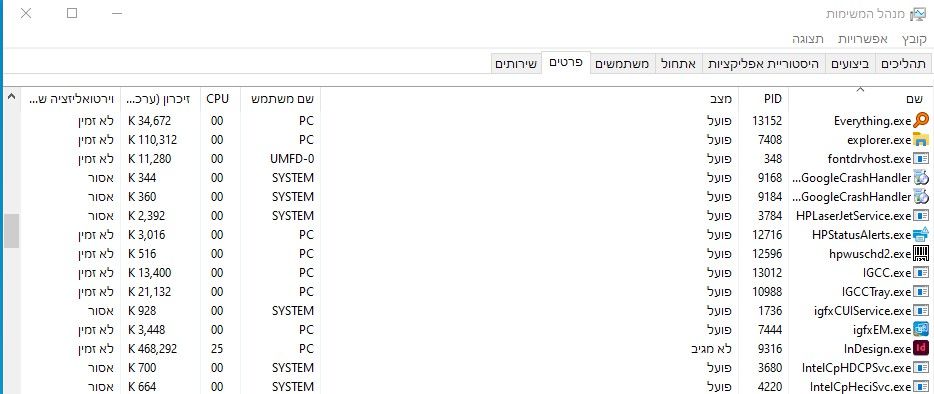Click the hpwuschd2.exe icon
This screenshot has width=934, height=394.
point(921,253)
